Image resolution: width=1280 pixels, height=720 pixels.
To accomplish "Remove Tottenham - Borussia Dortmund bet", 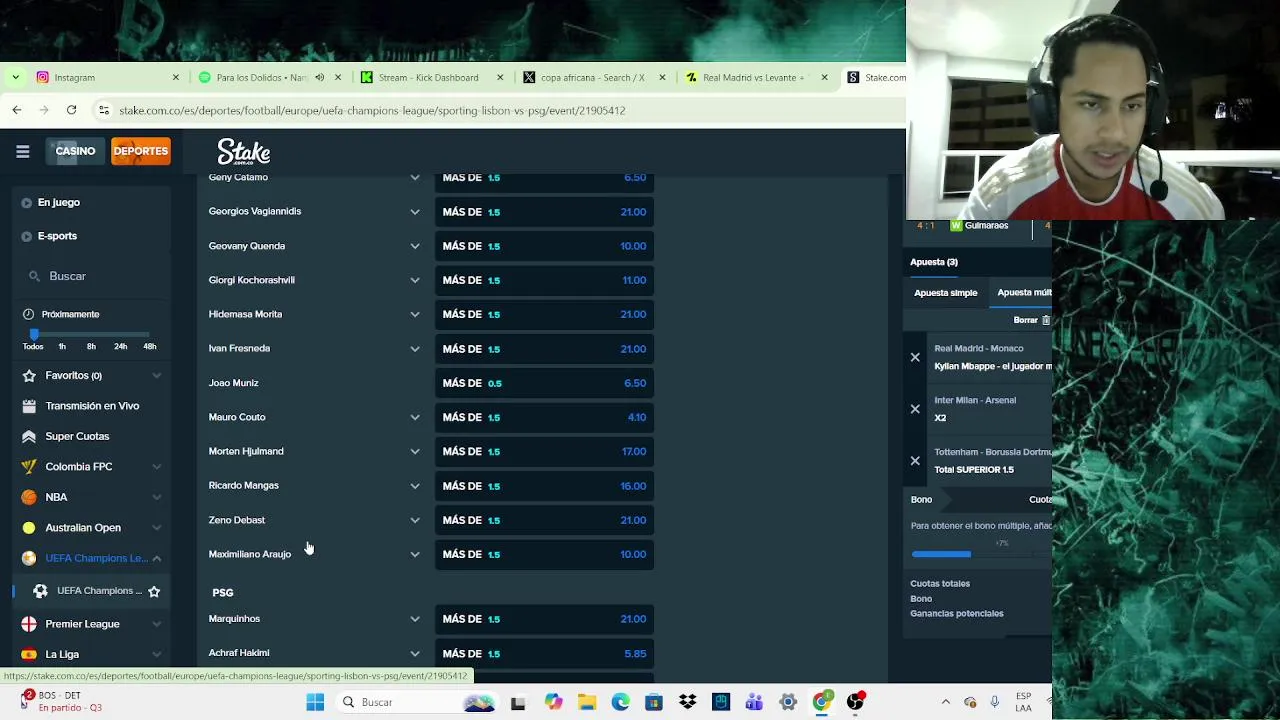I will 915,461.
